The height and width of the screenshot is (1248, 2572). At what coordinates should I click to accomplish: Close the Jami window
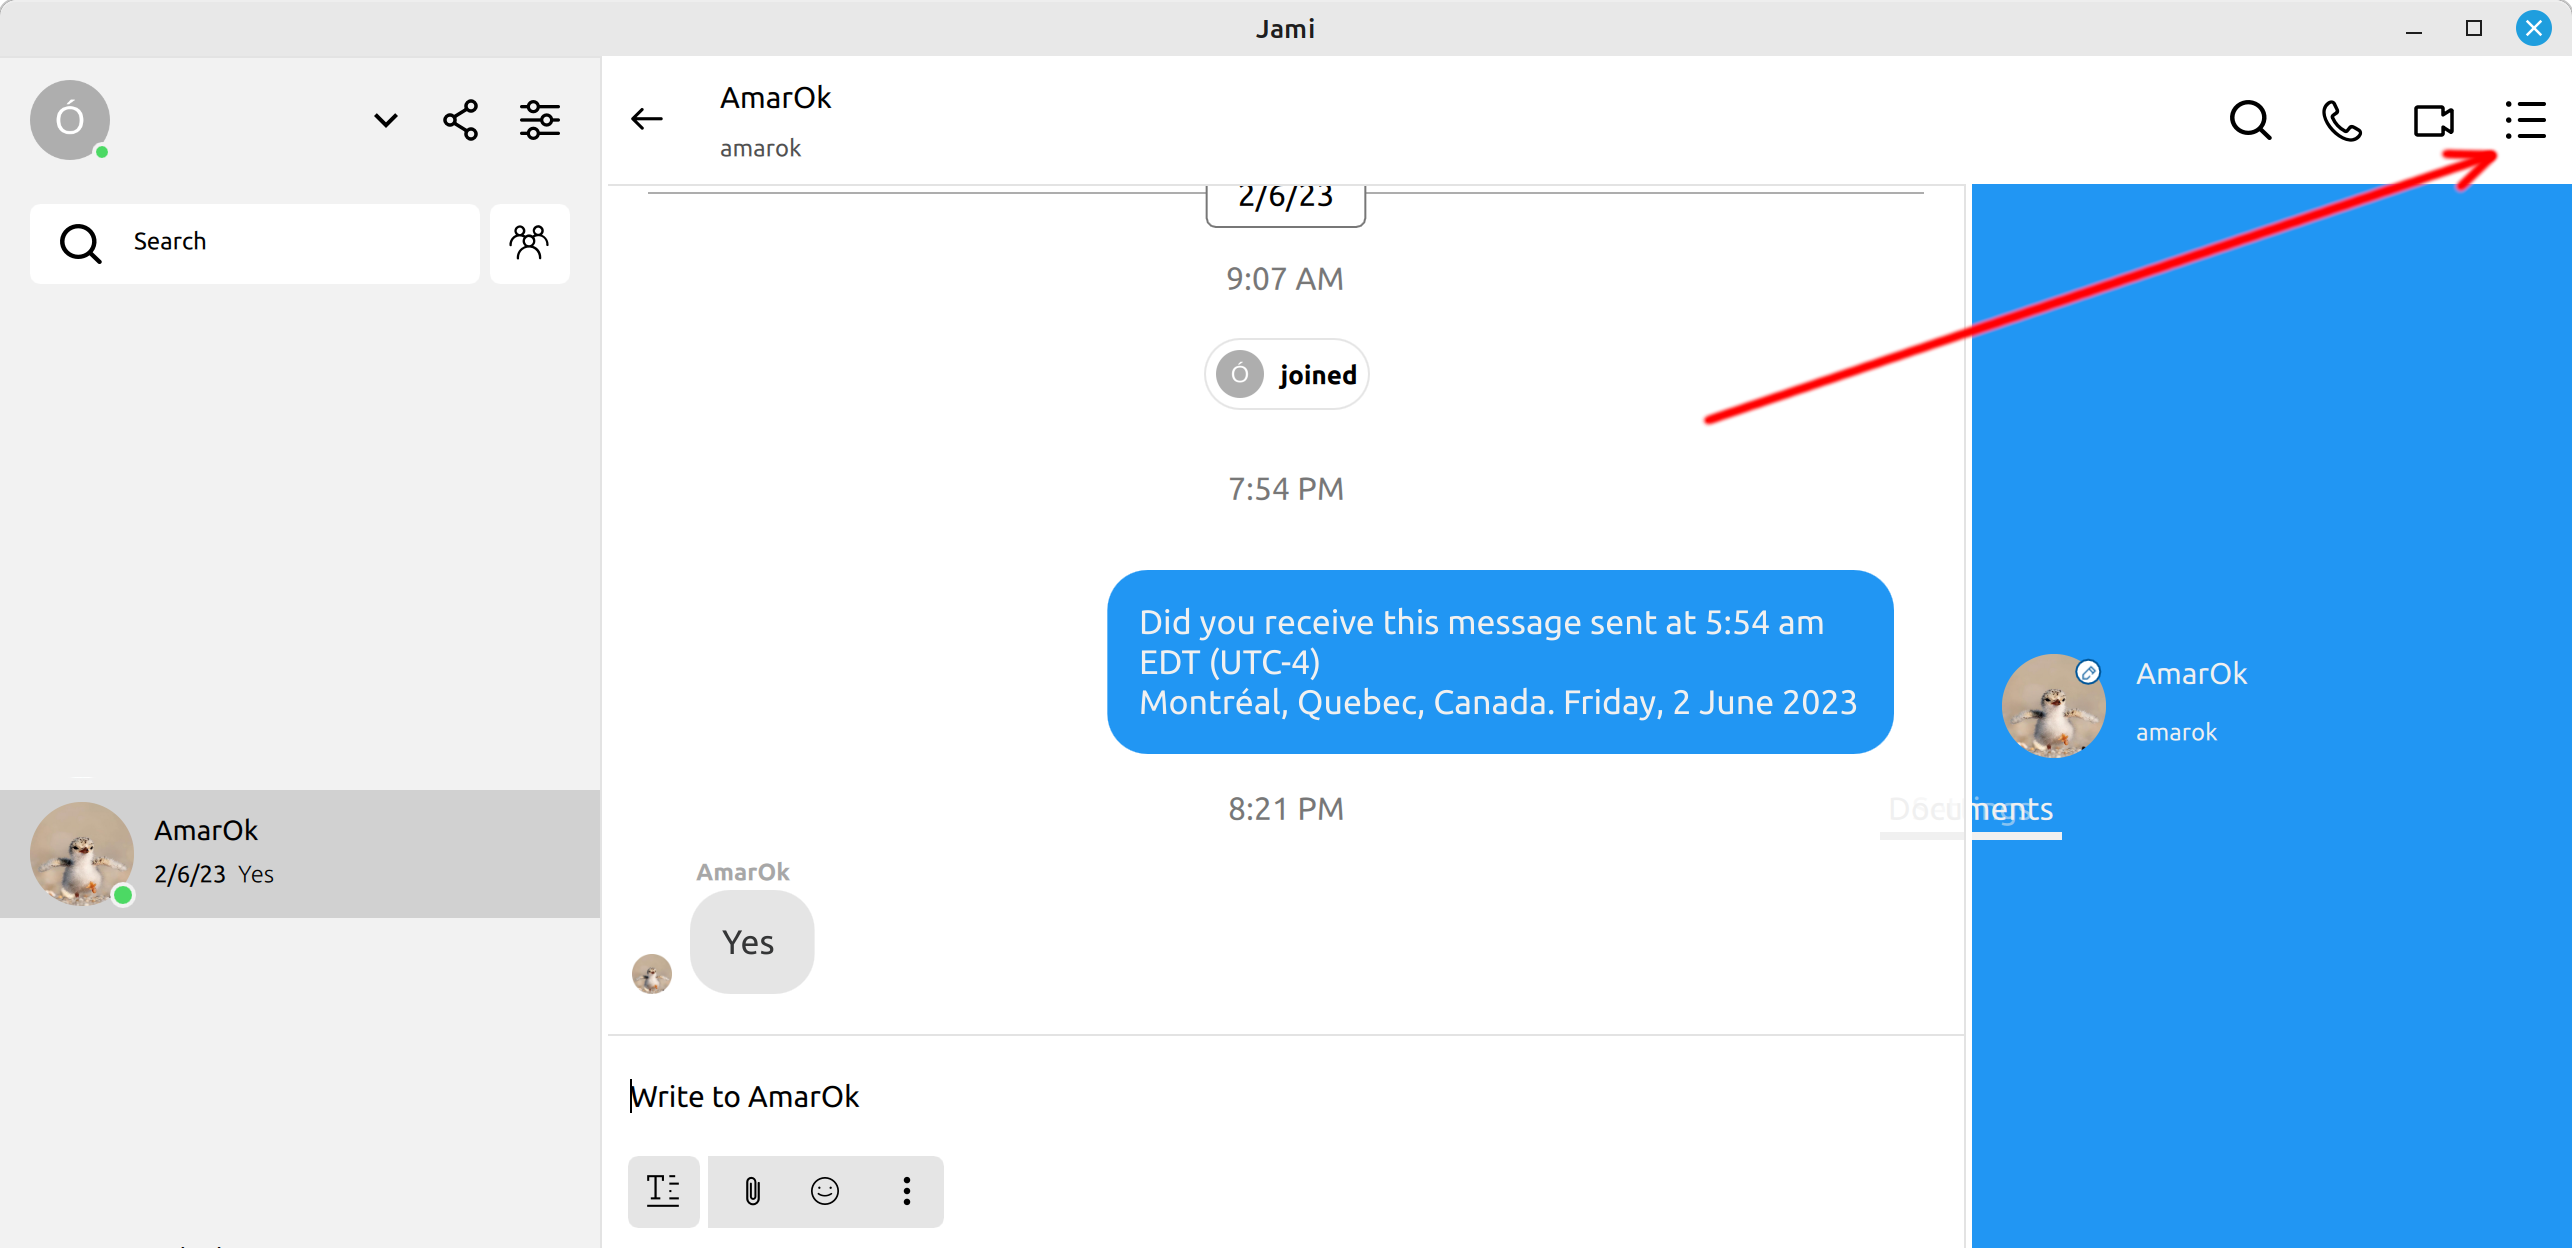[x=2534, y=28]
